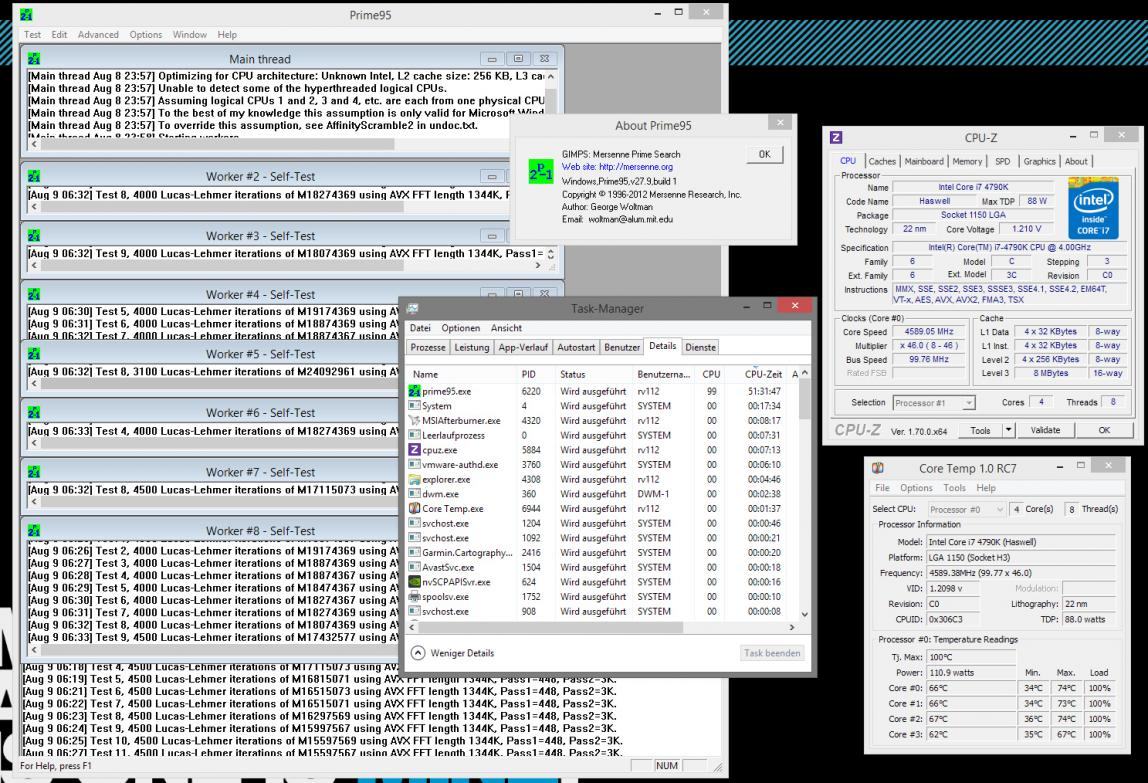Click the nvSCPAPISvr.exe process icon
Screen dimensions: 1148x783
[414, 582]
